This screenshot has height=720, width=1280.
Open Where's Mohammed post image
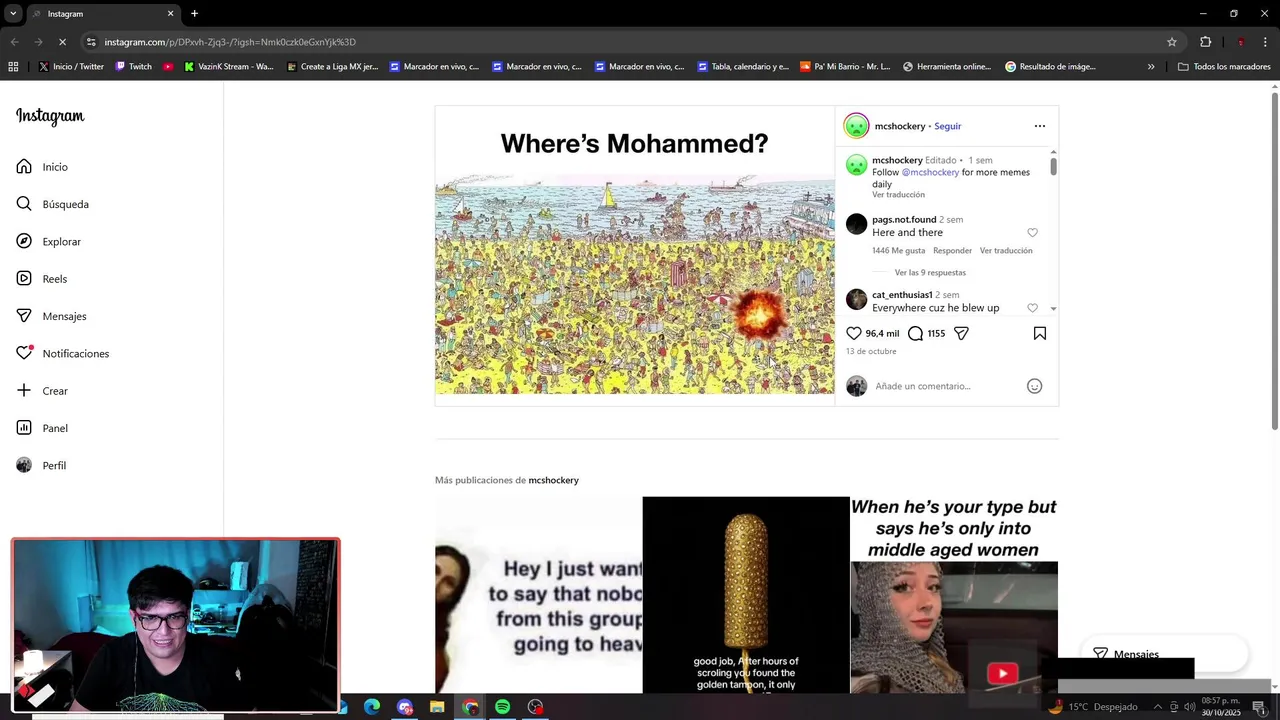635,256
